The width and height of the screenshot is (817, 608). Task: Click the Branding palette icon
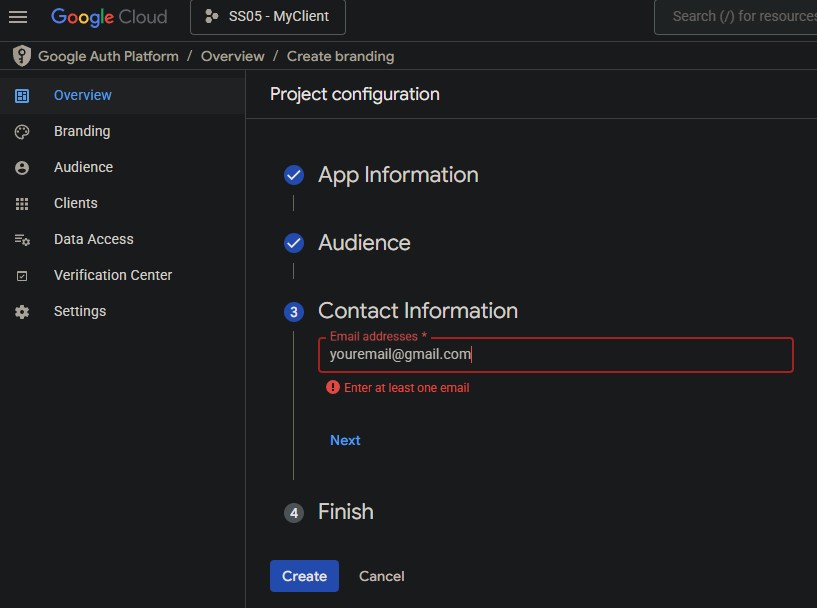tap(22, 132)
